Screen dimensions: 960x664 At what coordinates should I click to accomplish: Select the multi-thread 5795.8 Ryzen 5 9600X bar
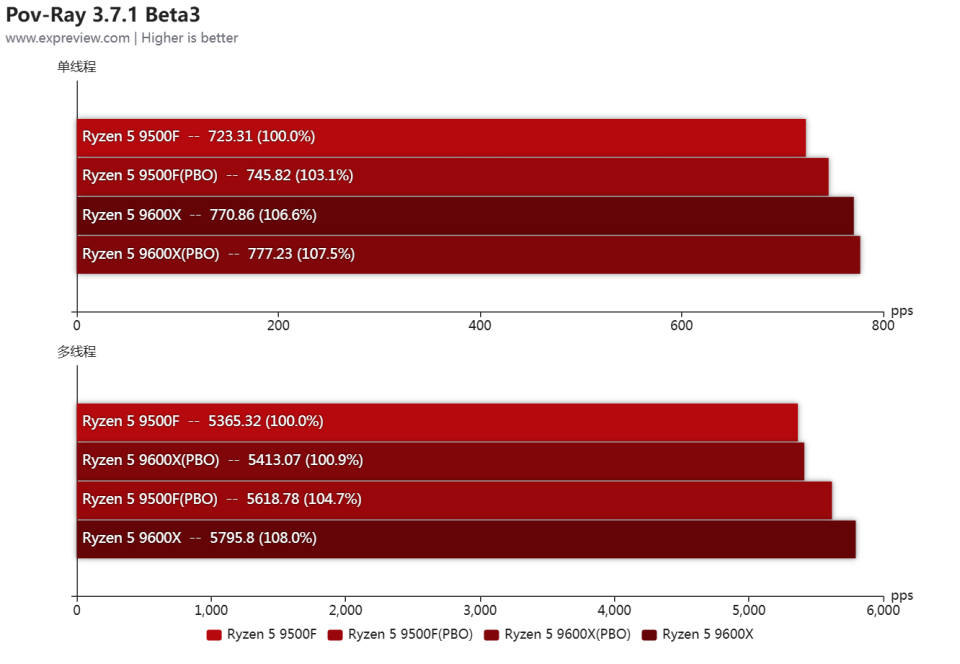pyautogui.click(x=467, y=539)
